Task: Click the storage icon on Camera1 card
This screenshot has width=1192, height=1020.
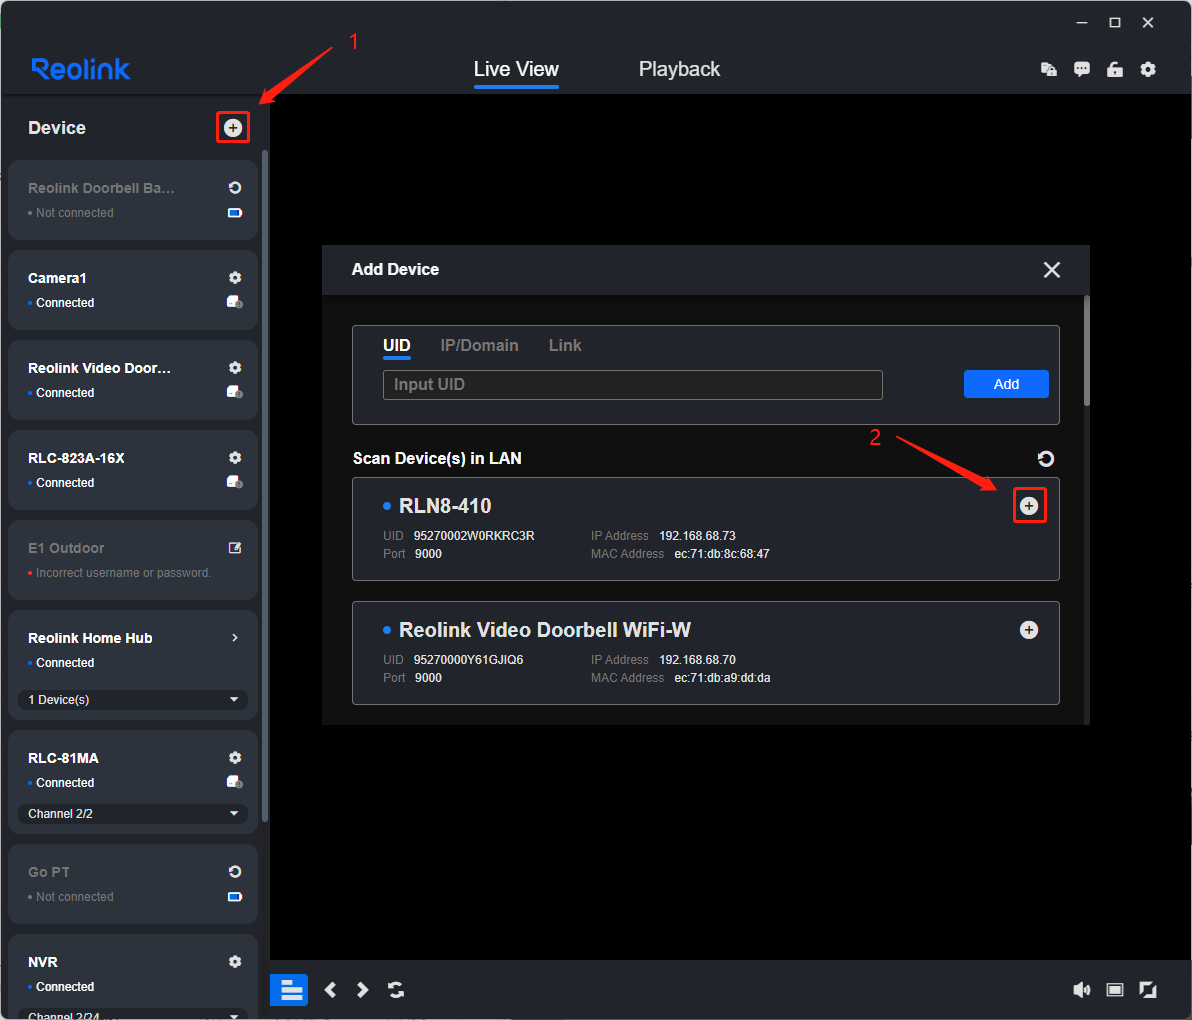Action: pyautogui.click(x=235, y=303)
